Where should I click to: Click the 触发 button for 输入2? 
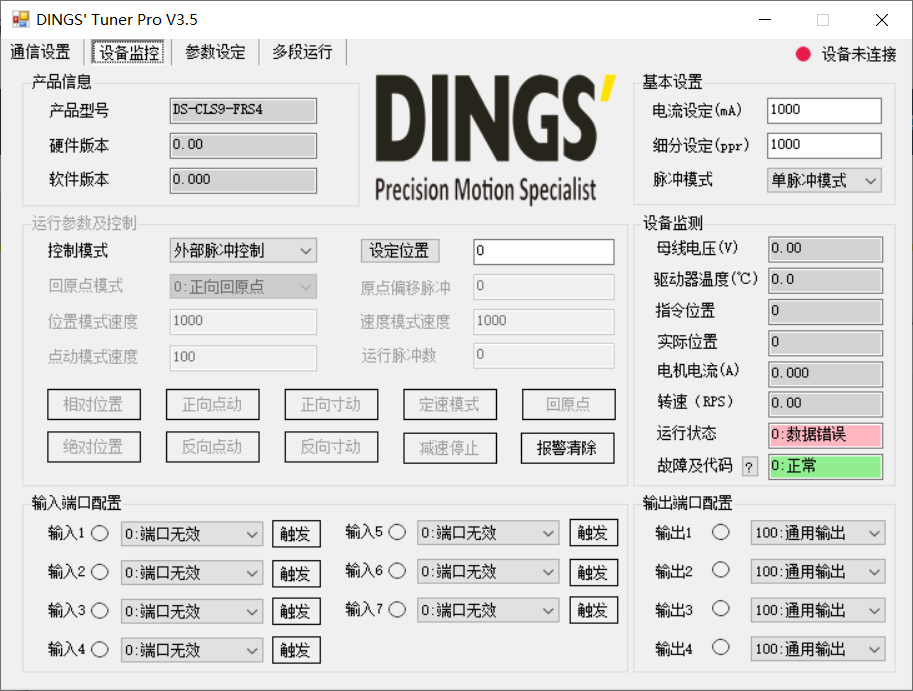click(296, 573)
